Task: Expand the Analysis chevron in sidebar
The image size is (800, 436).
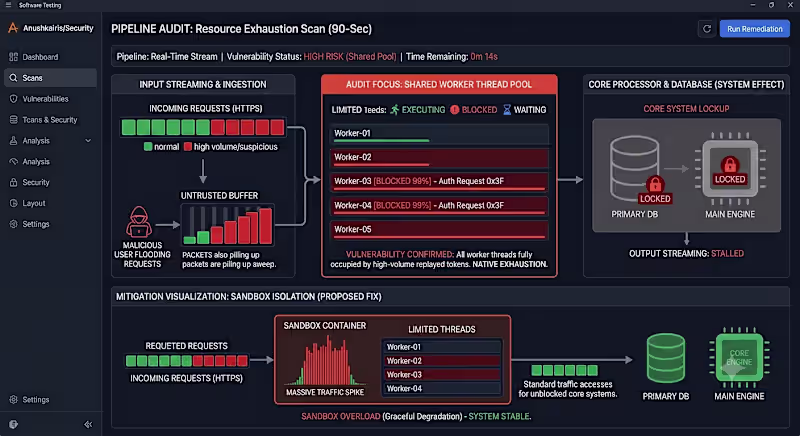Action: pos(88,141)
